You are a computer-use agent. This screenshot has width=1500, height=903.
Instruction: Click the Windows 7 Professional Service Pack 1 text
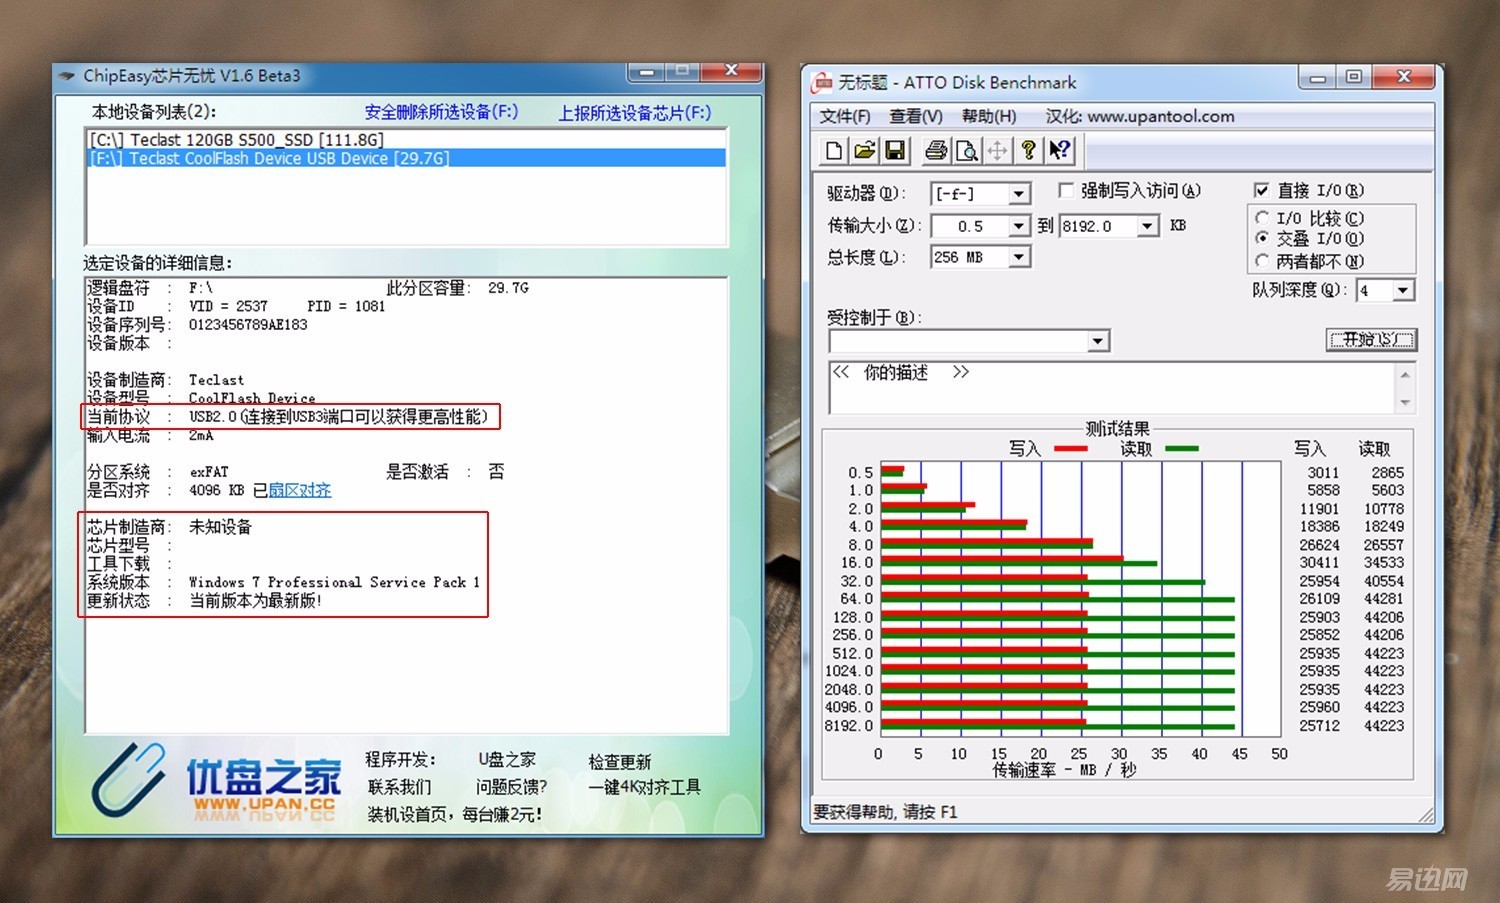pyautogui.click(x=334, y=582)
